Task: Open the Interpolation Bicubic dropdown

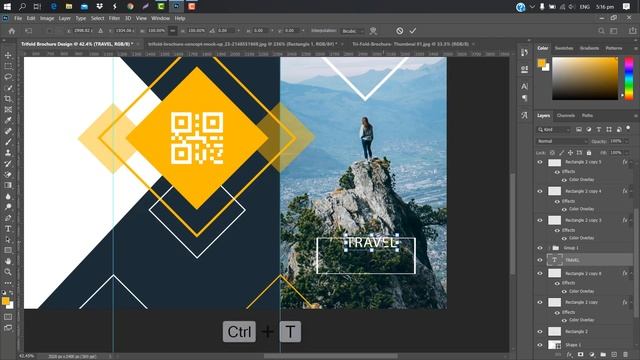Action: 352,31
